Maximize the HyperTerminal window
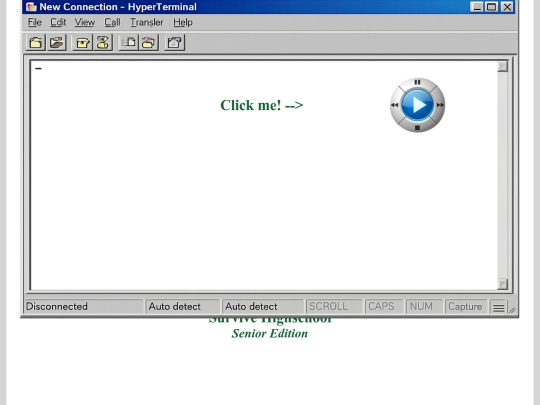The height and width of the screenshot is (405, 540). (491, 7)
